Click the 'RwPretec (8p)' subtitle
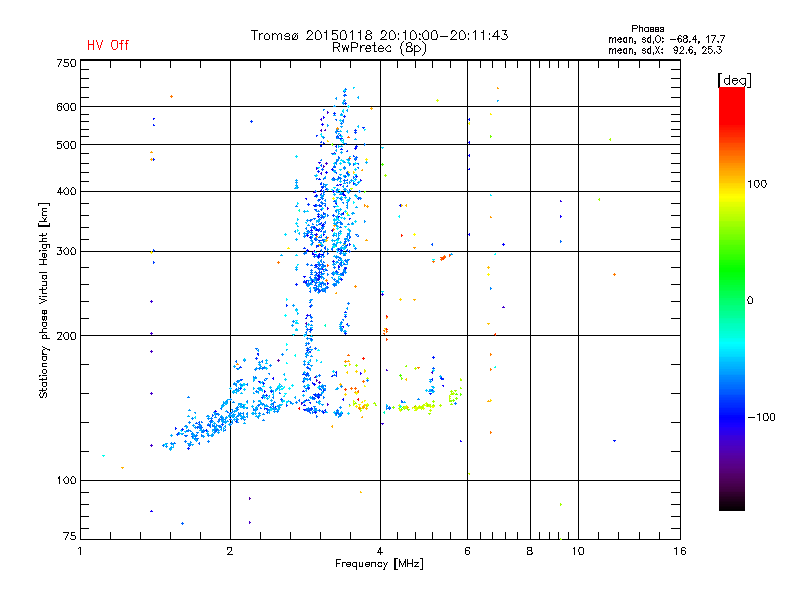The height and width of the screenshot is (600, 800). pos(379,48)
